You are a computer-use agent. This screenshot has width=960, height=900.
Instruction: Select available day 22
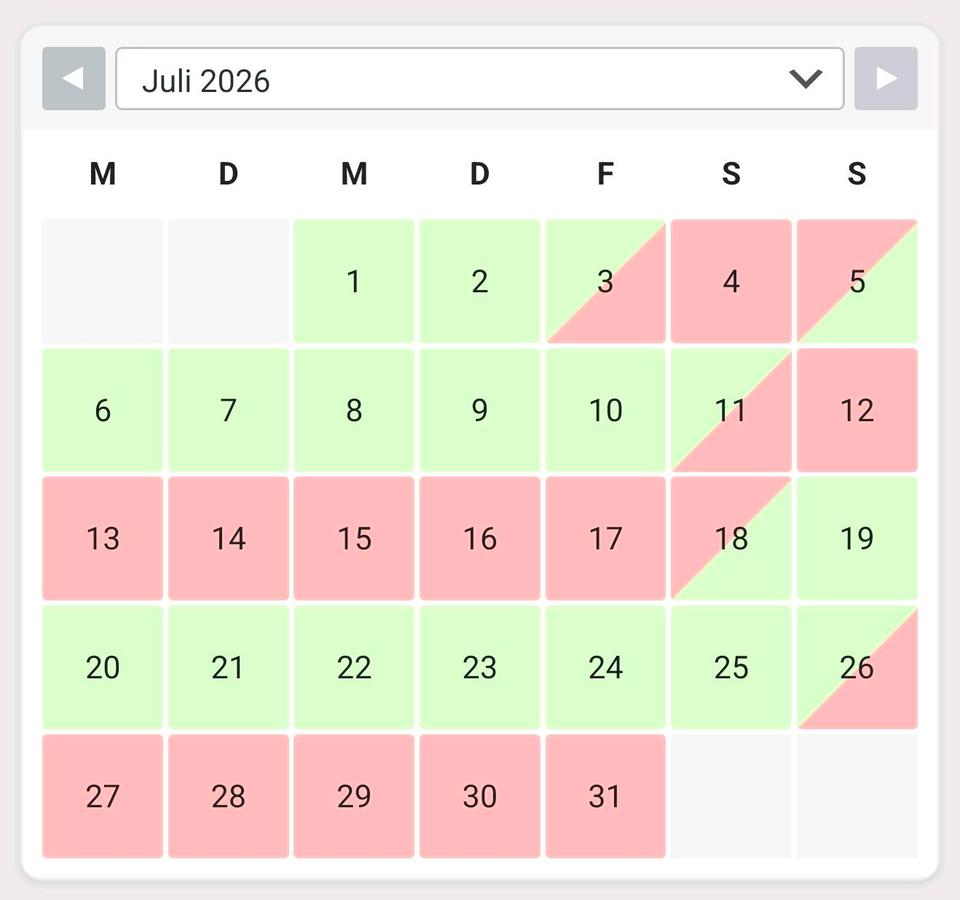tap(353, 667)
